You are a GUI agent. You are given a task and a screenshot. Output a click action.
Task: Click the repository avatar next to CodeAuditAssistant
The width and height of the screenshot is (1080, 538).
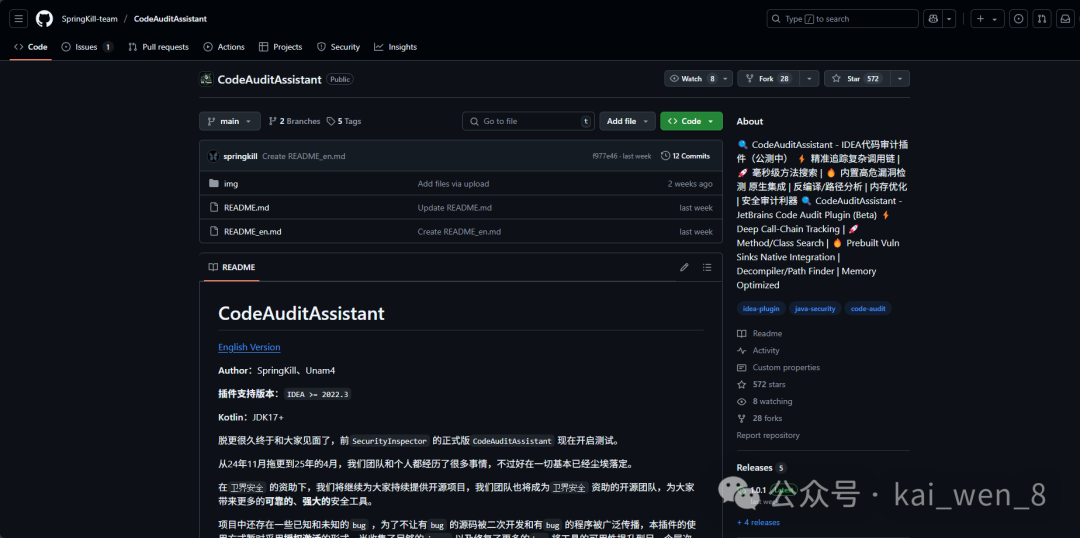point(206,79)
